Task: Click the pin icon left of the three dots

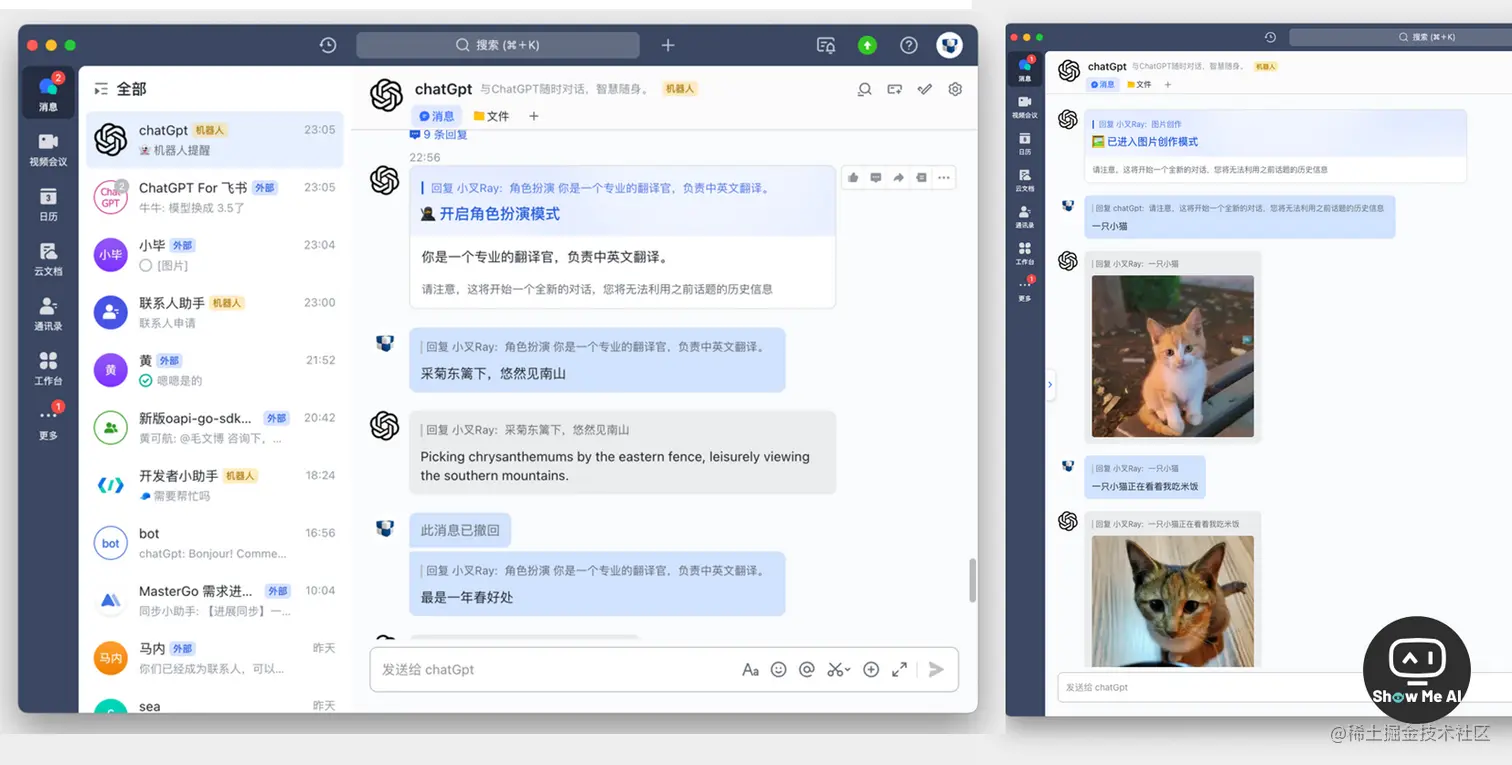Action: [921, 178]
